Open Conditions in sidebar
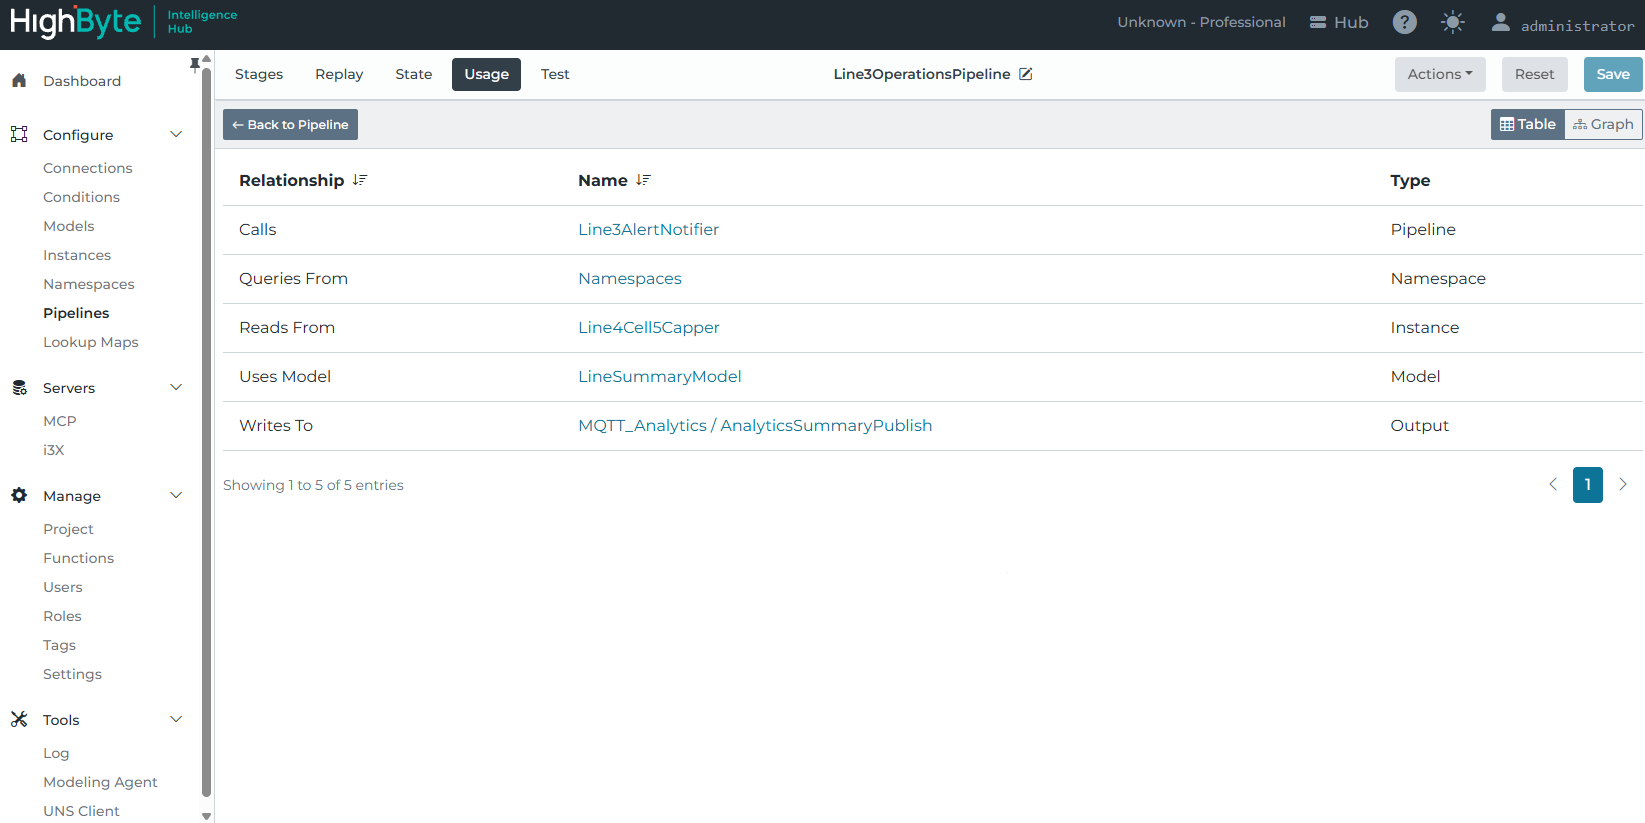Viewport: 1645px width, 823px height. tap(81, 197)
